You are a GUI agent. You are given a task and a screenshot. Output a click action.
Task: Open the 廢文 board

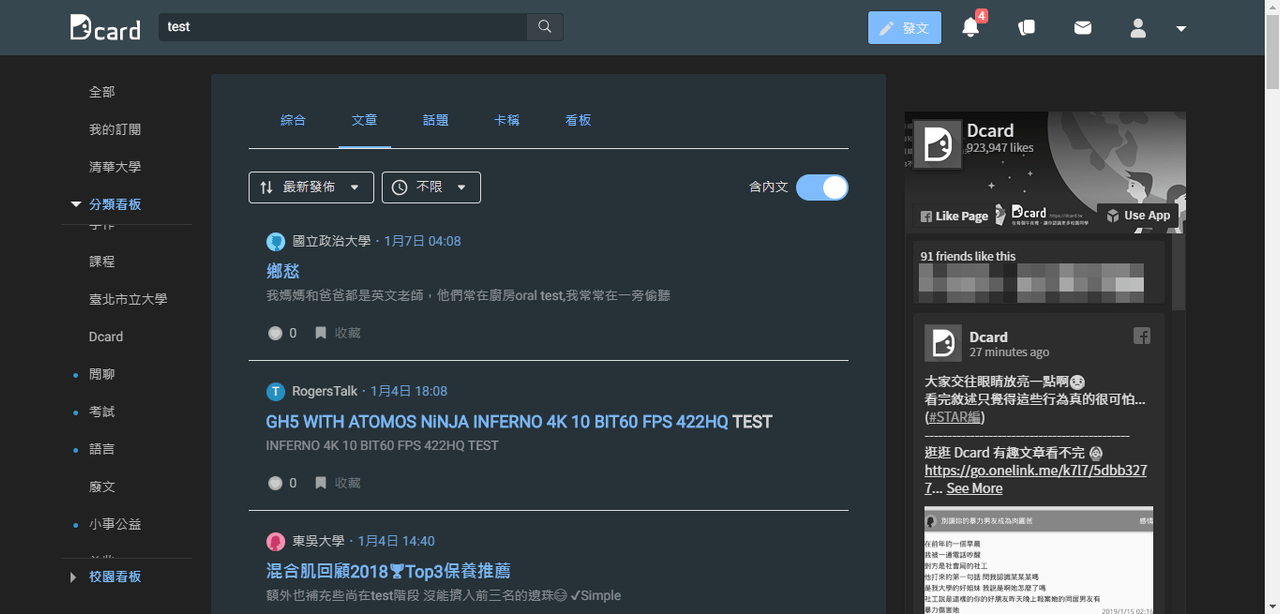pos(102,487)
